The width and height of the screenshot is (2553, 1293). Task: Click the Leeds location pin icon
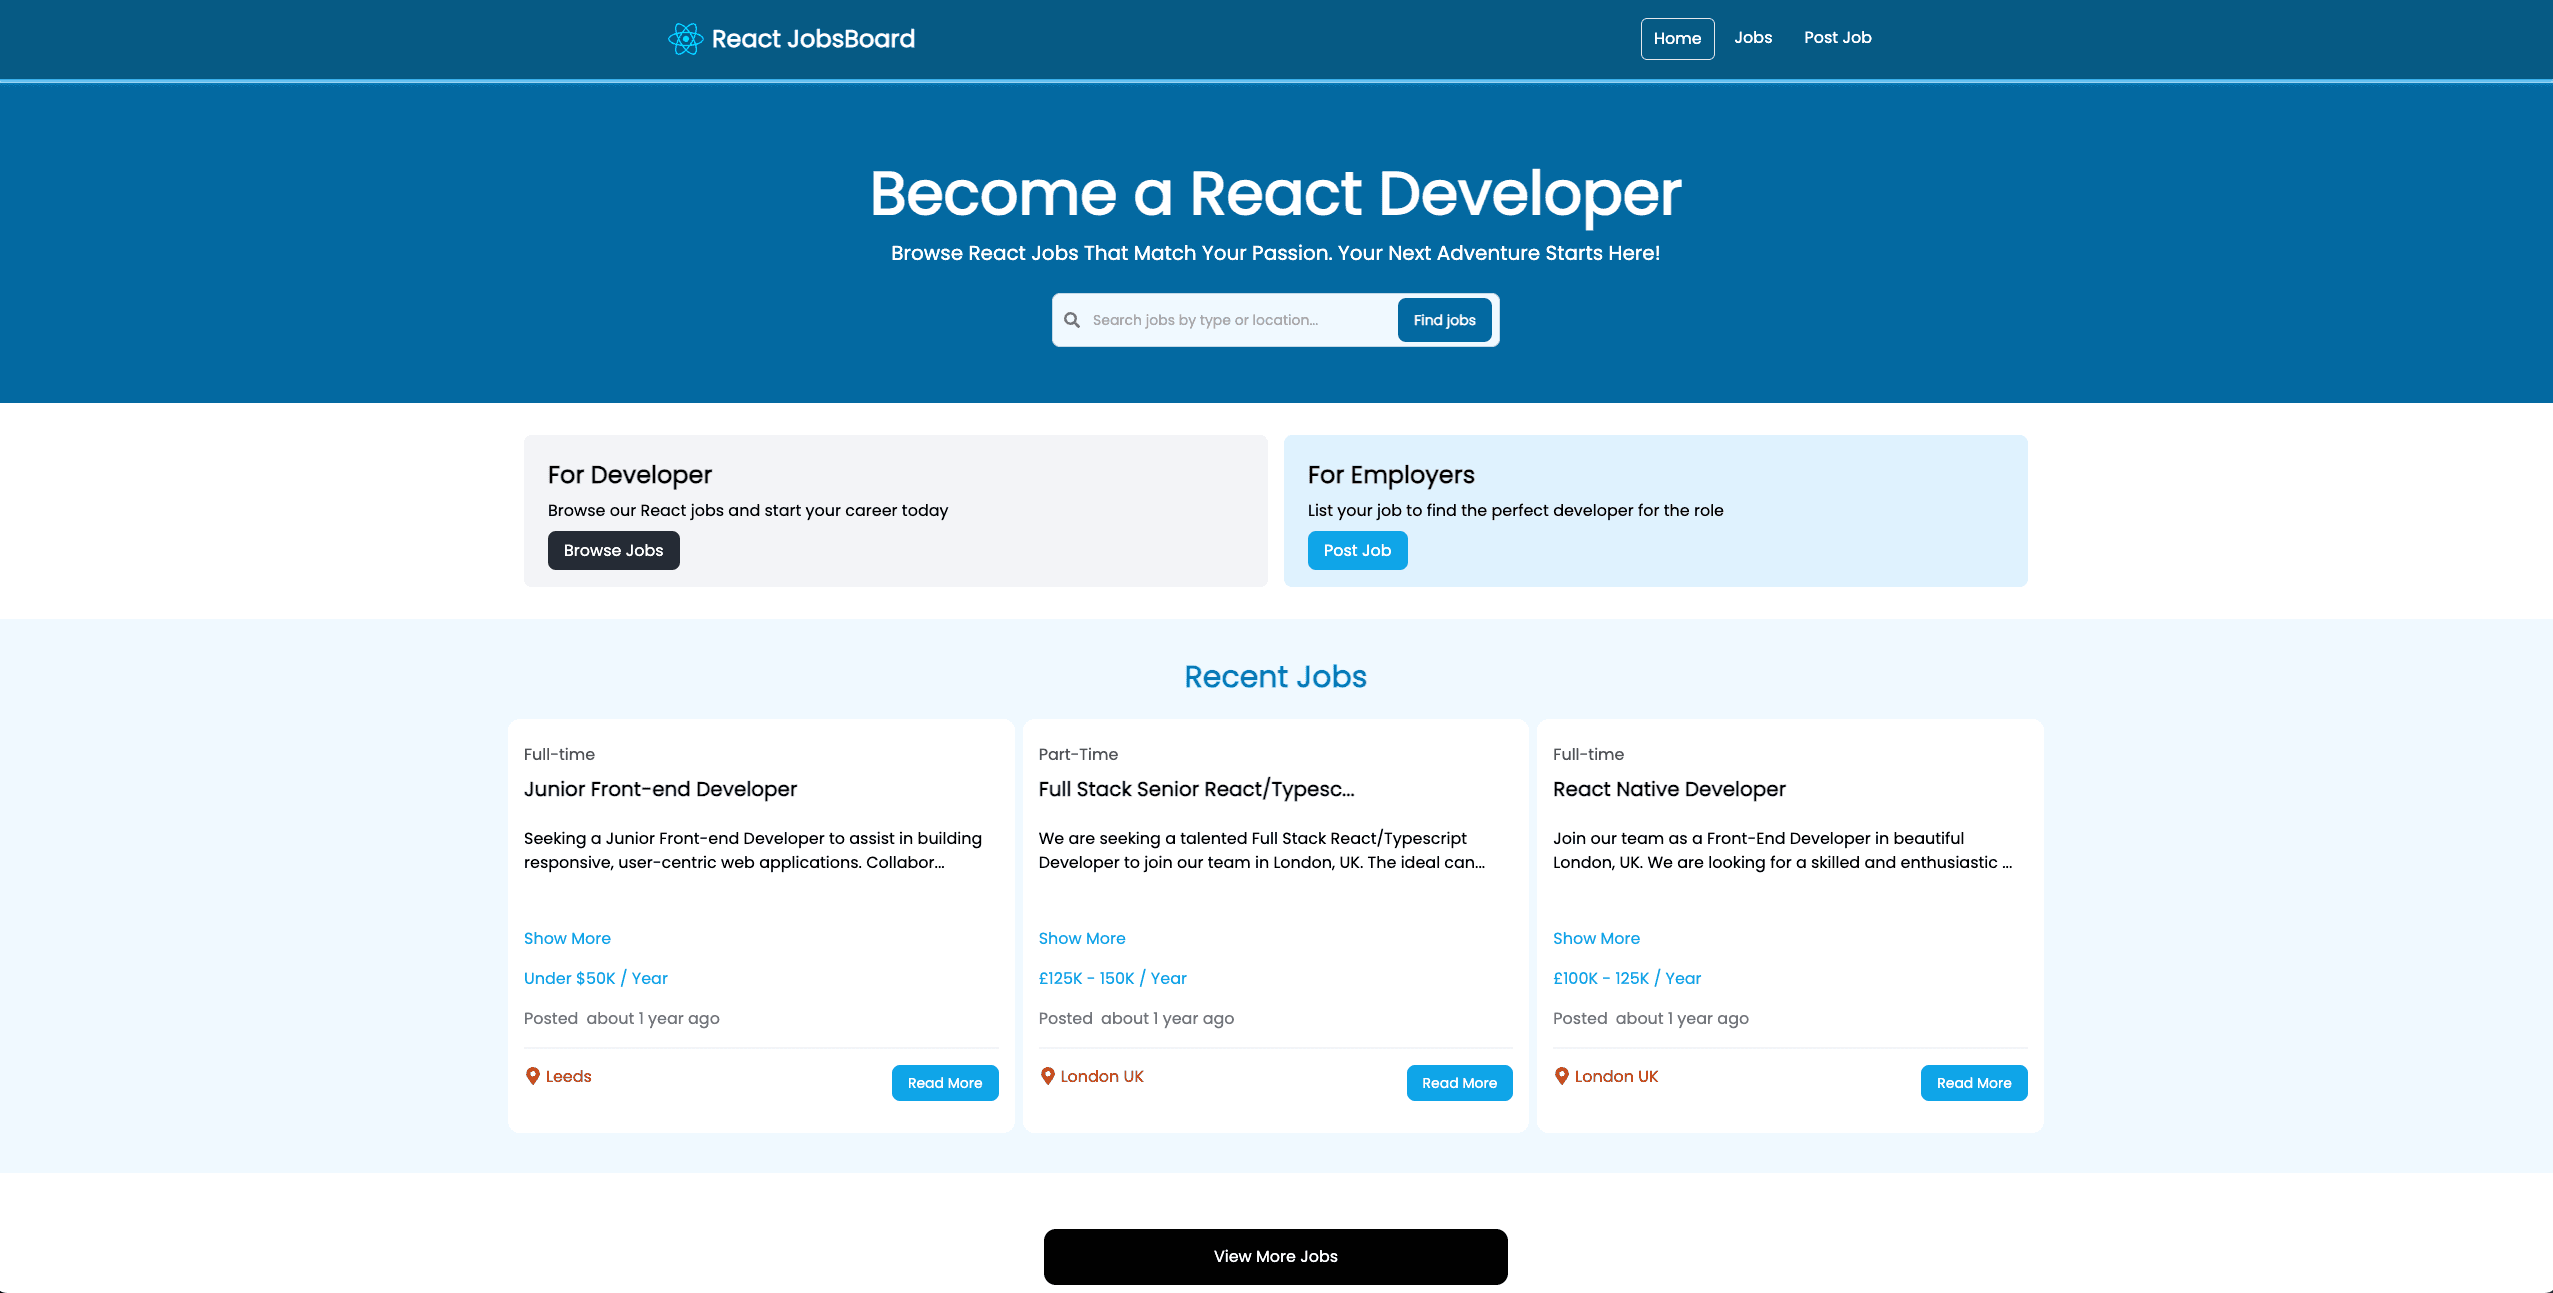pyautogui.click(x=533, y=1076)
